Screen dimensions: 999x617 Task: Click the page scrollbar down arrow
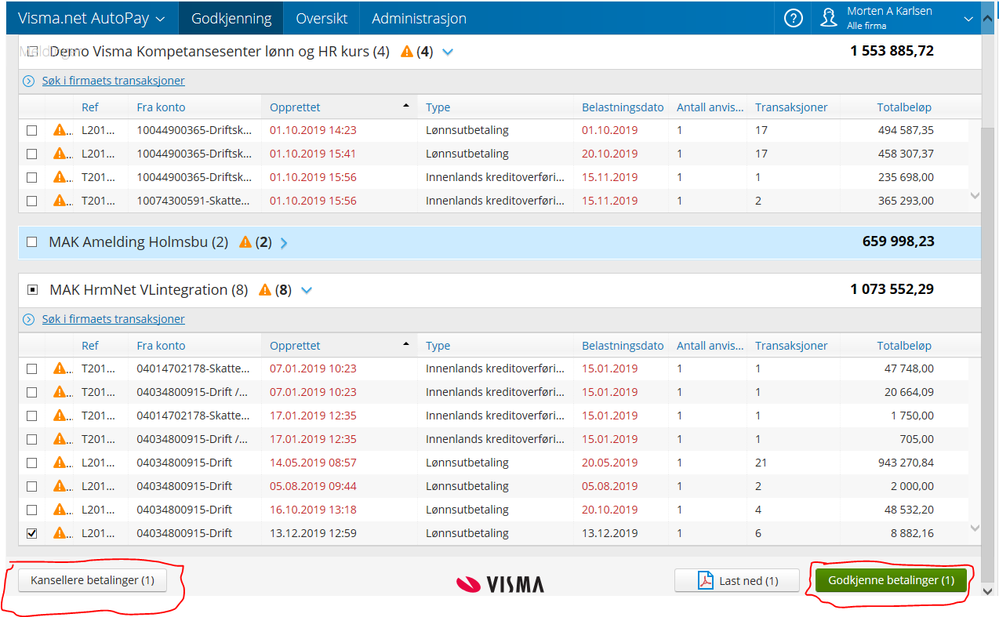(x=988, y=592)
